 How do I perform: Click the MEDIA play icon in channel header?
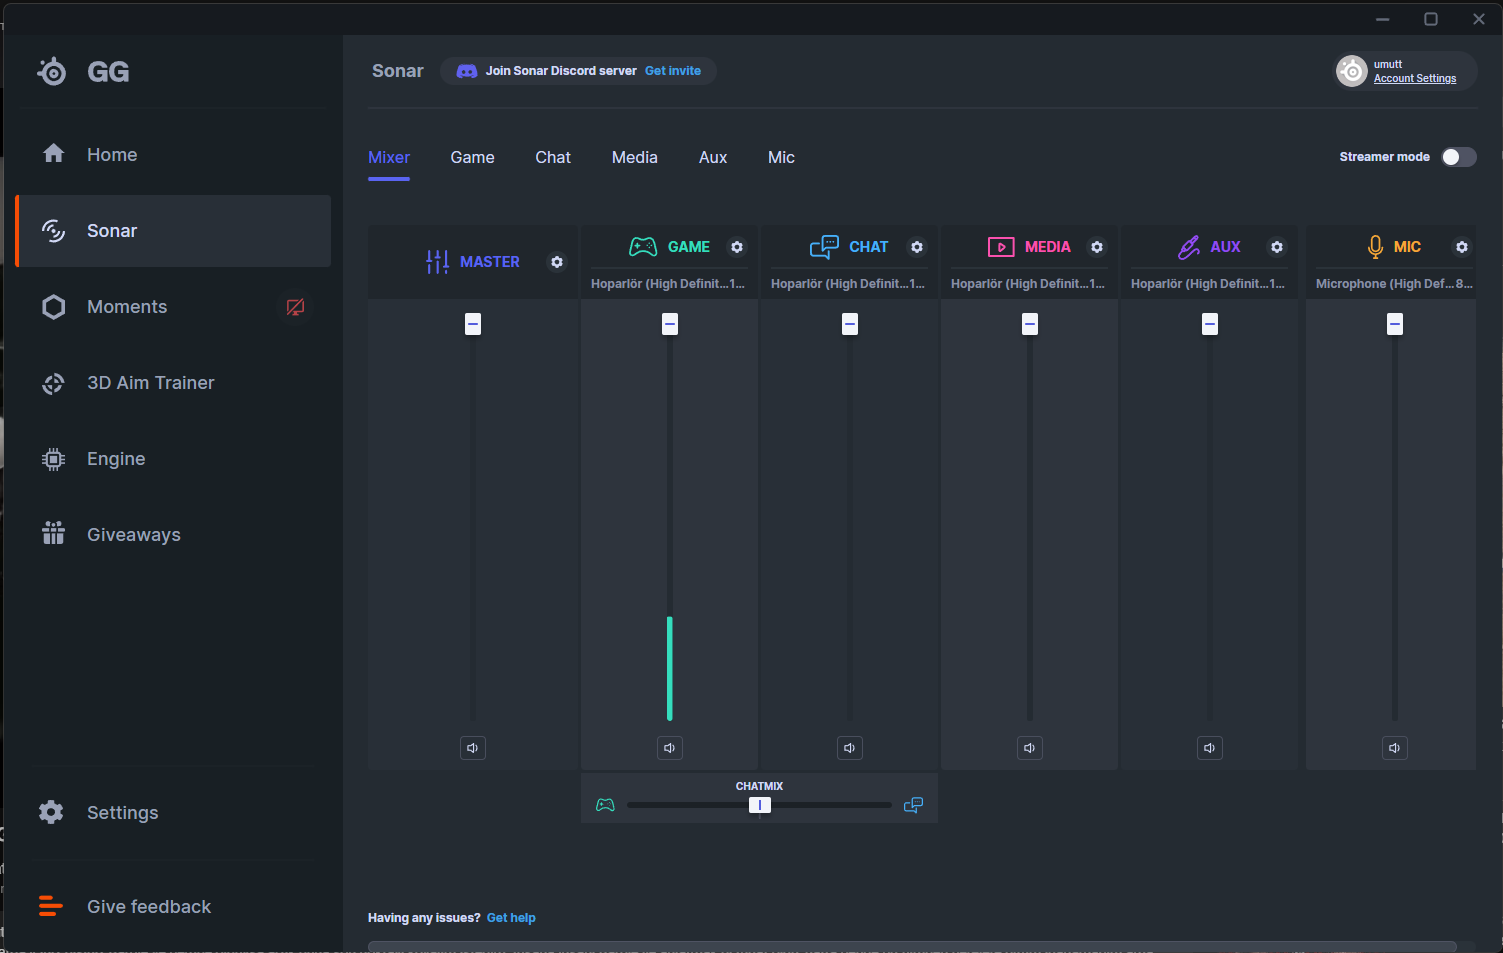(x=1001, y=247)
